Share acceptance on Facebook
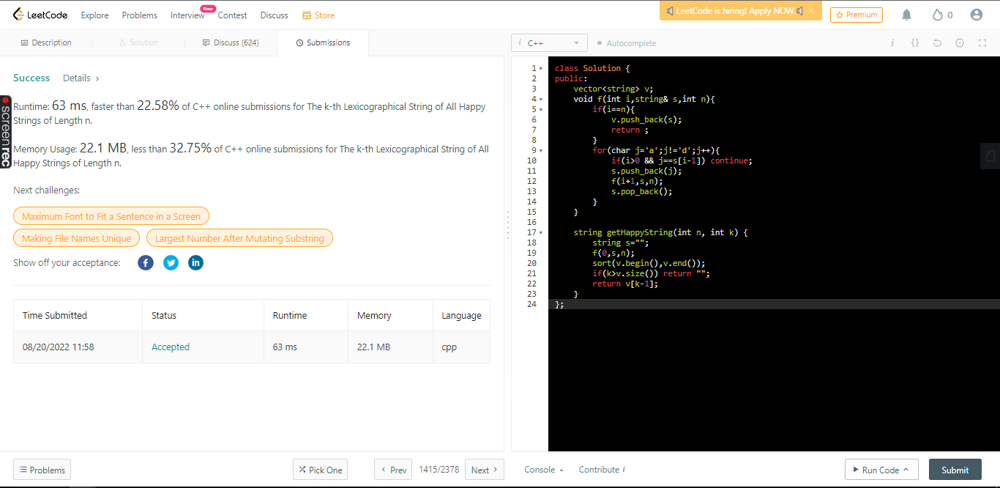Image resolution: width=1000 pixels, height=488 pixels. 145,263
